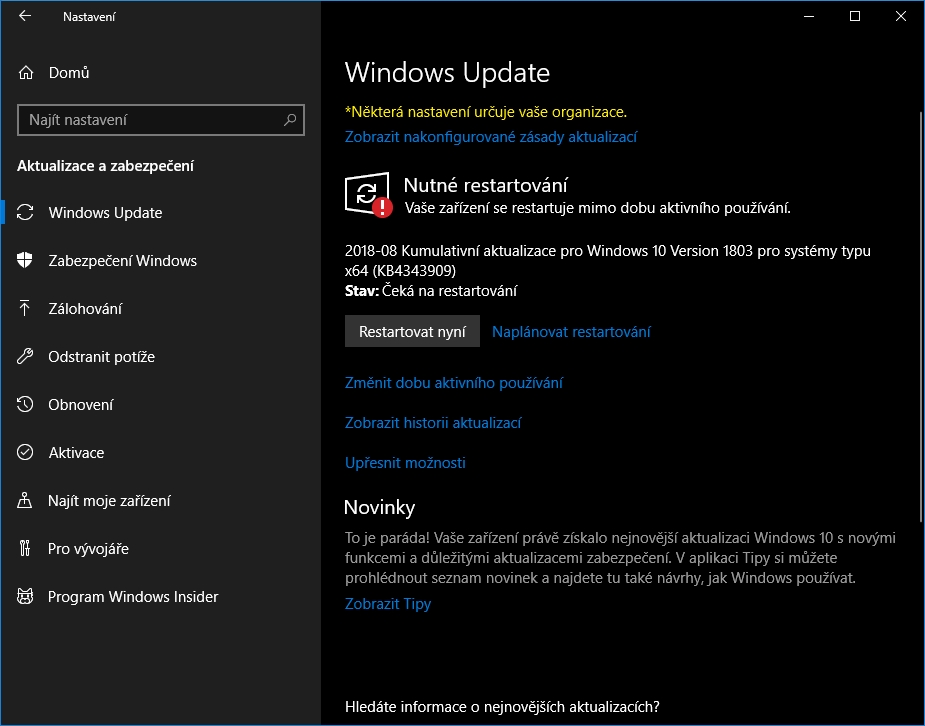Click Stav: Čeká na restartování text
The image size is (925, 726).
431,291
